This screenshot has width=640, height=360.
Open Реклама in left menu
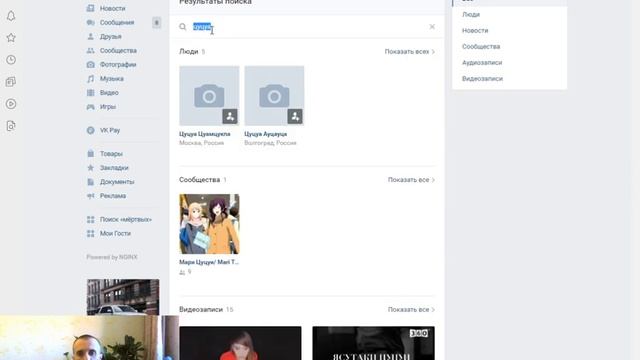113,196
